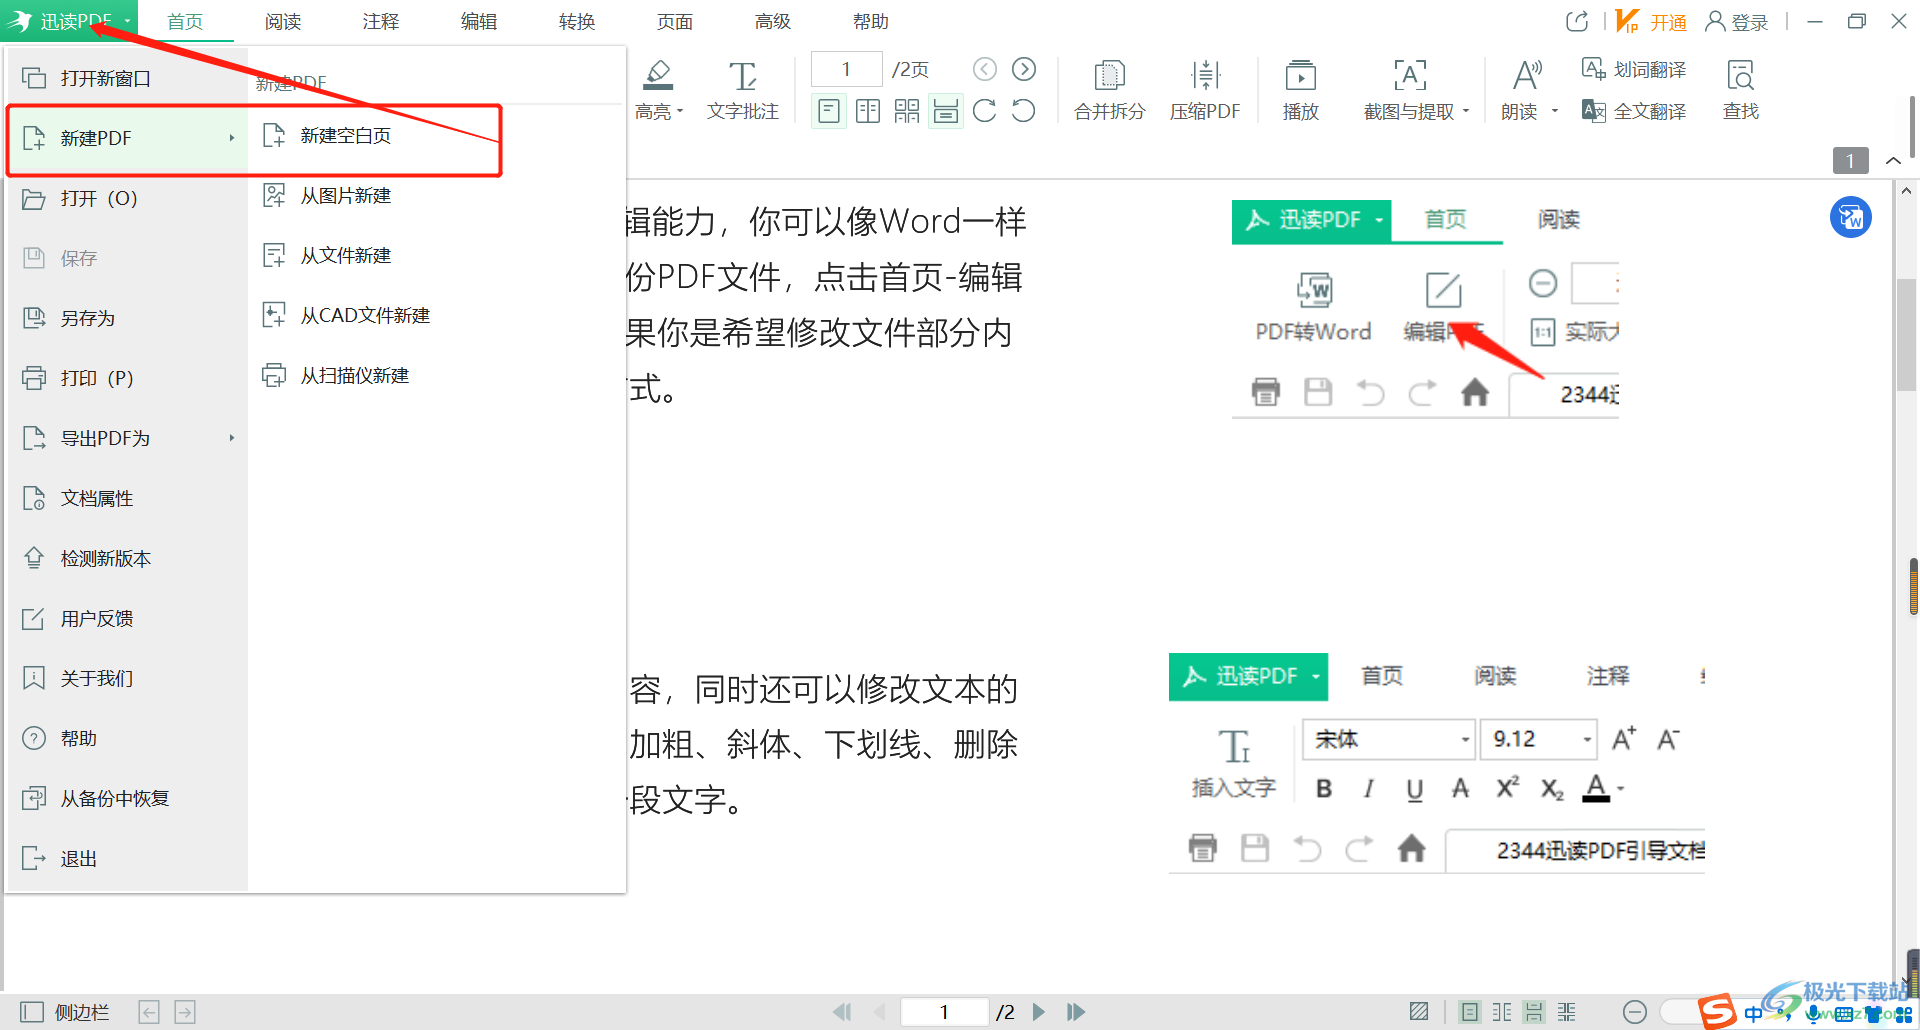1920x1030 pixels.
Task: Click 检测新版本 in the file menu
Action: [127, 558]
